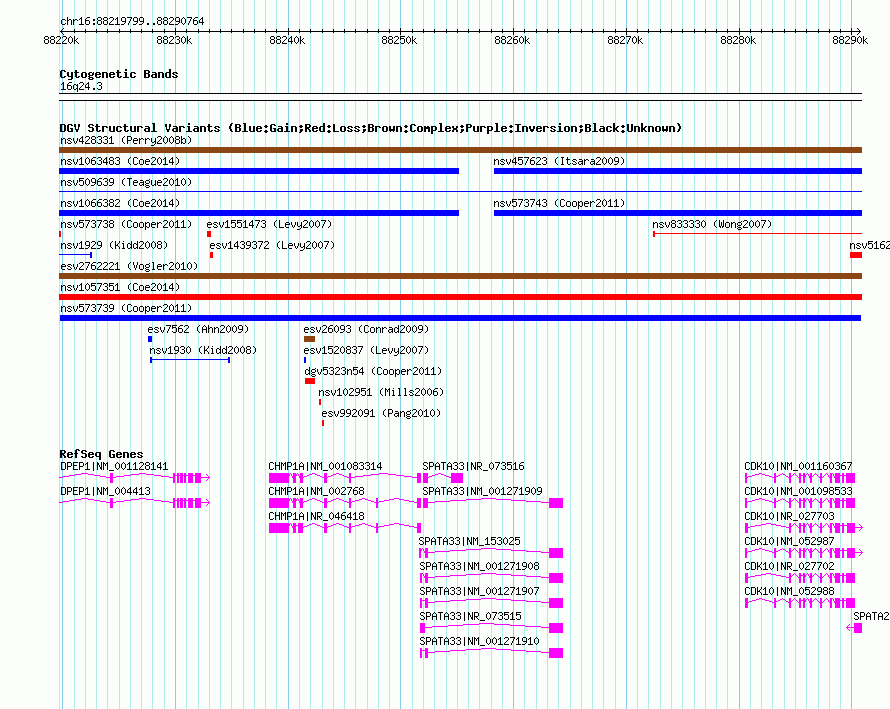This screenshot has height=709, width=890.
Task: Click the 88260k scale label
Action: tap(512, 40)
